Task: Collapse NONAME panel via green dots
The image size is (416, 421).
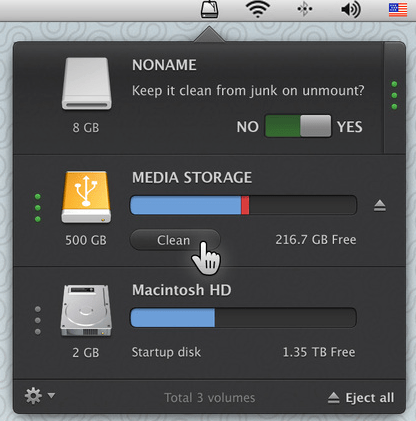Action: click(x=394, y=95)
